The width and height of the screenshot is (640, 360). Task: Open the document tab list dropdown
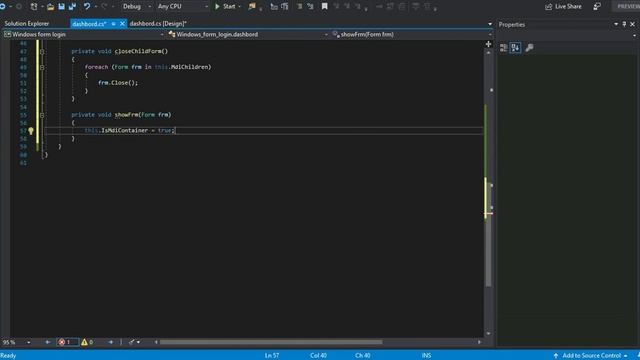coord(490,24)
